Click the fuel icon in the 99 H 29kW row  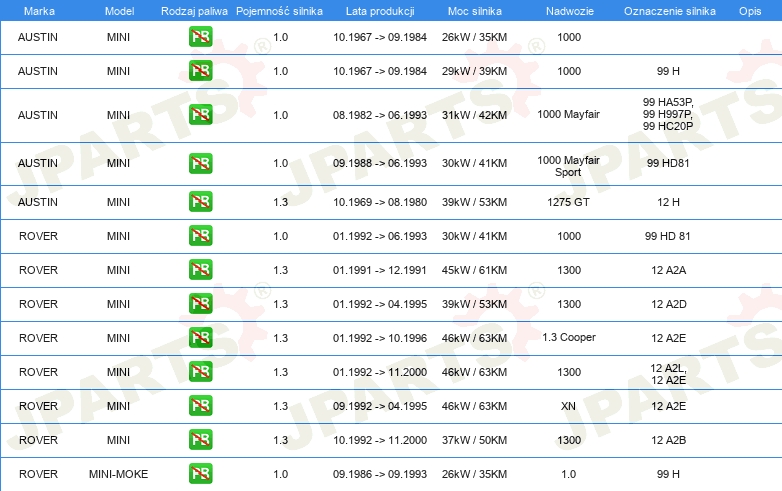point(200,71)
